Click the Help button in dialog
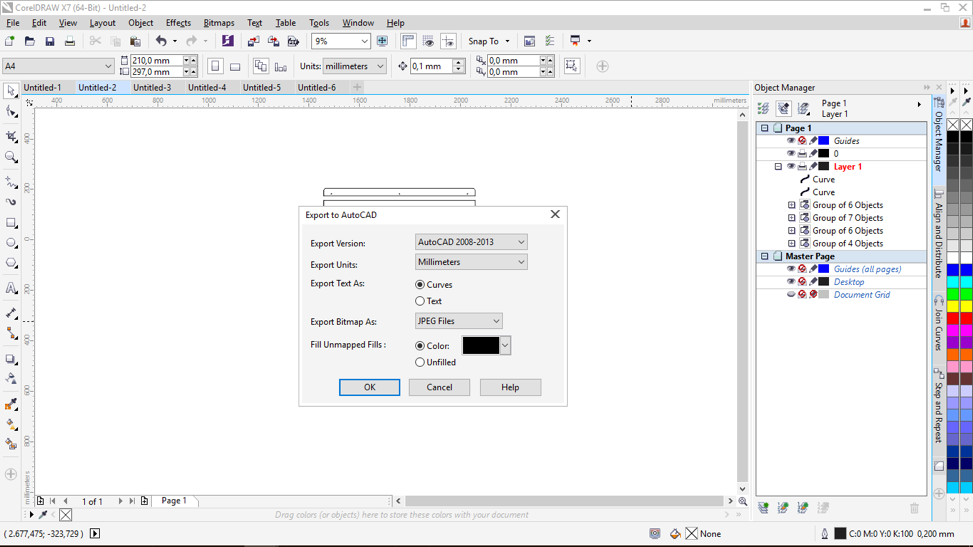This screenshot has height=547, width=973. [510, 387]
